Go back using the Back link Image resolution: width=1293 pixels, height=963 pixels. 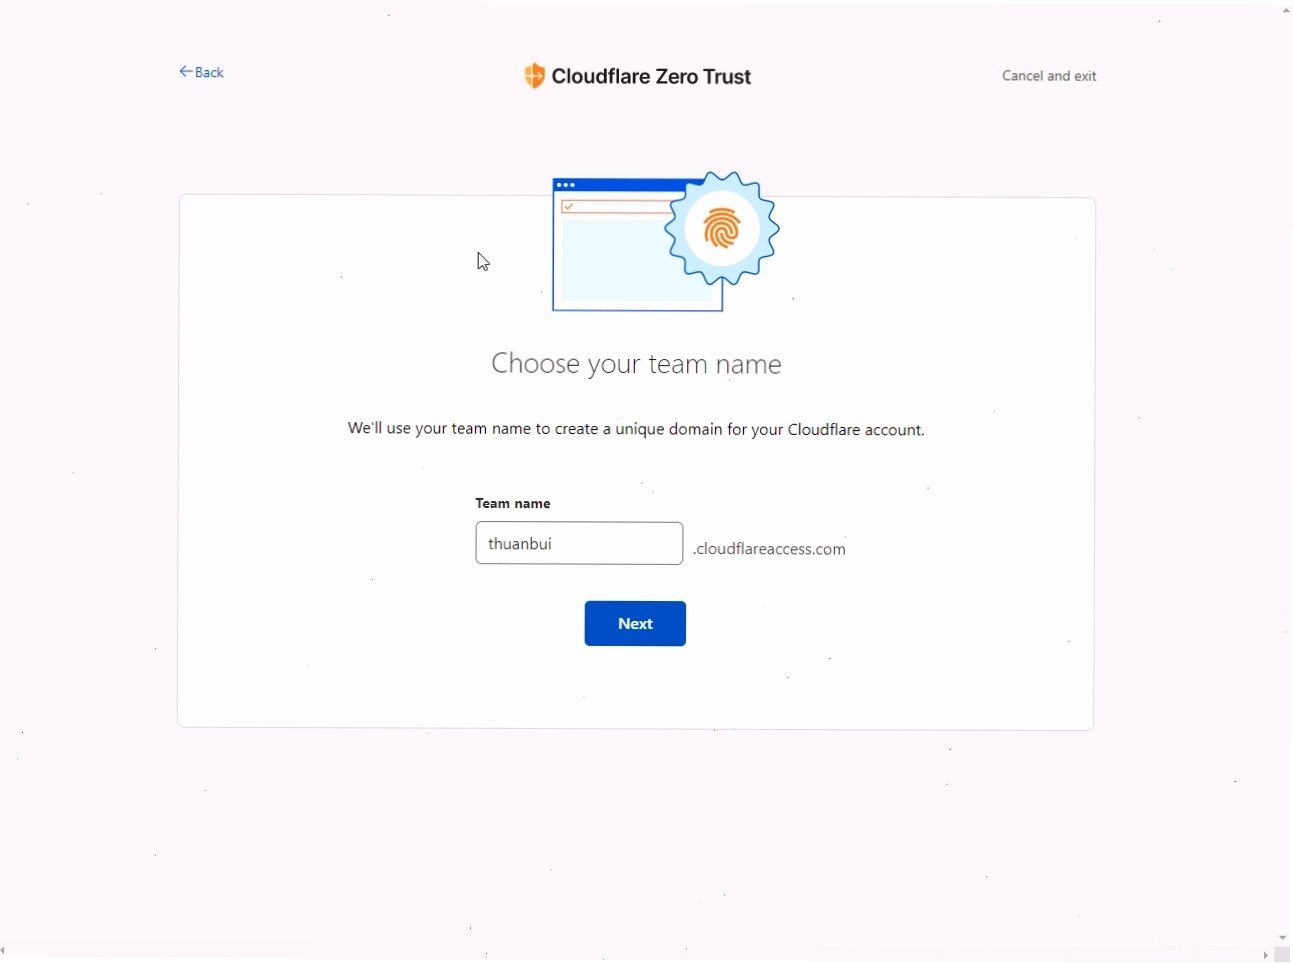201,72
